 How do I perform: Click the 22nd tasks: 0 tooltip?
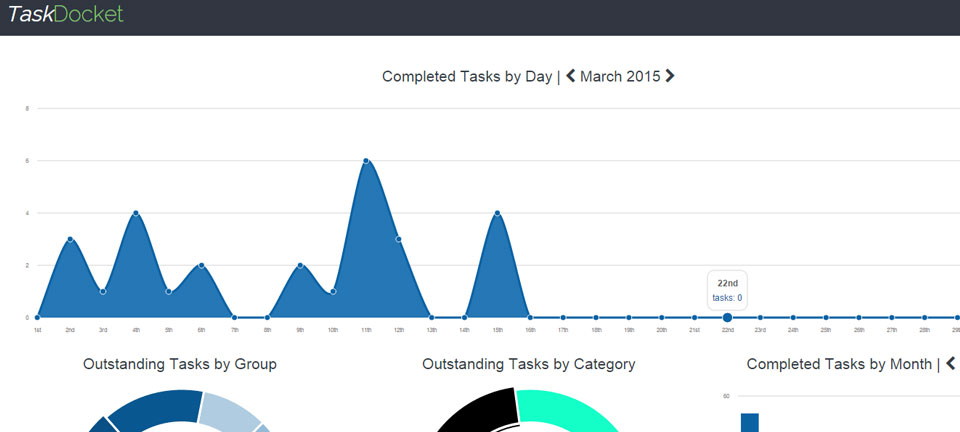tap(727, 290)
